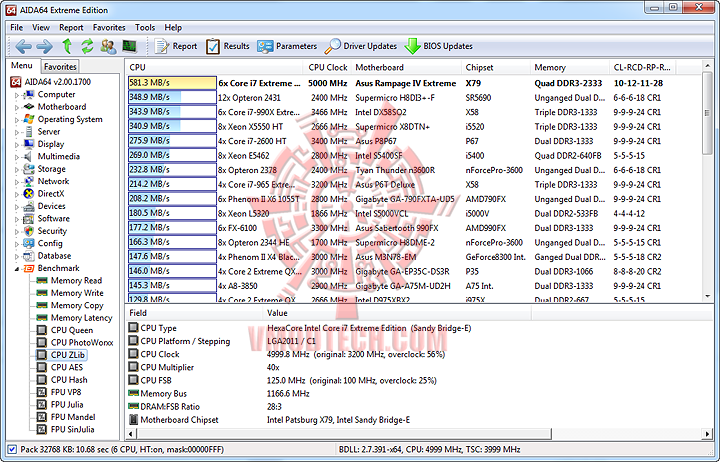Select the CPU Multiplier field row

(328, 367)
